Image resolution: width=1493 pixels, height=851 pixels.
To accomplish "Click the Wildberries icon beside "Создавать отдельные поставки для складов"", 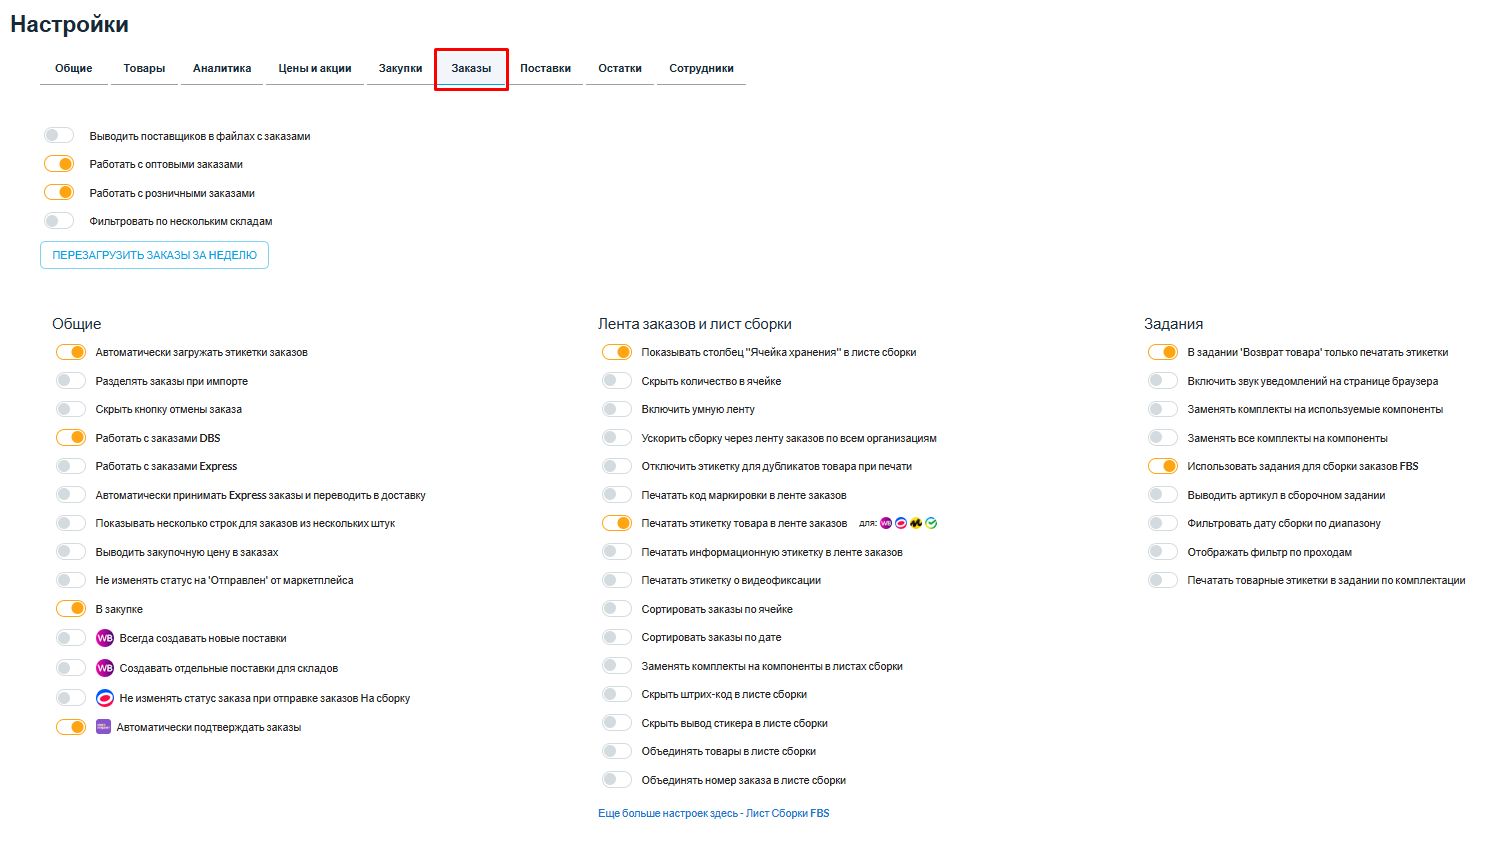I will click(x=105, y=668).
